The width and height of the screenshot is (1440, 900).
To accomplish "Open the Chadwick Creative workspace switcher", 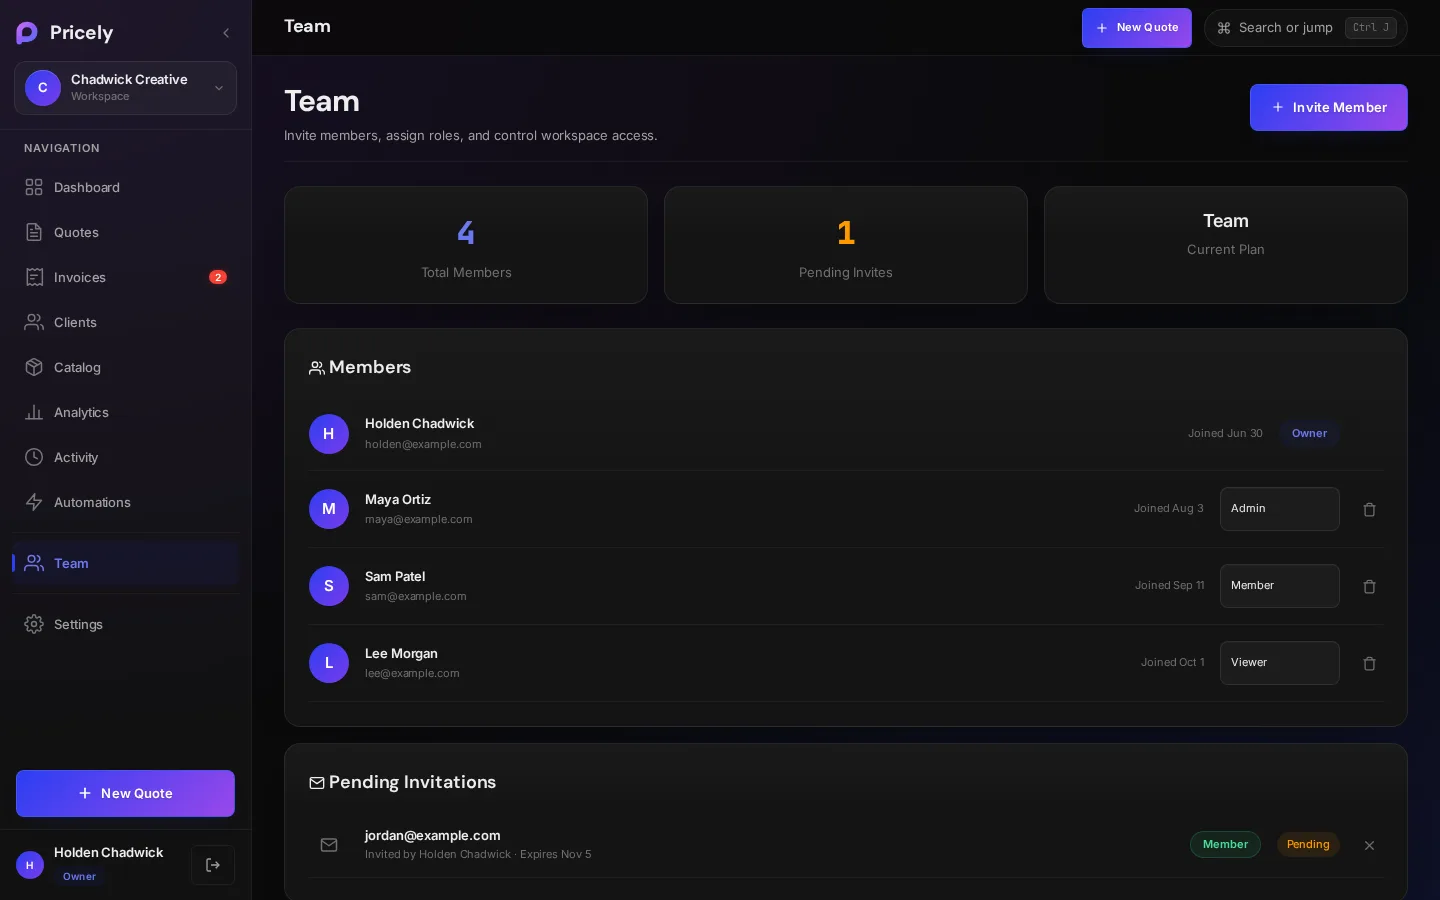I will tap(125, 88).
